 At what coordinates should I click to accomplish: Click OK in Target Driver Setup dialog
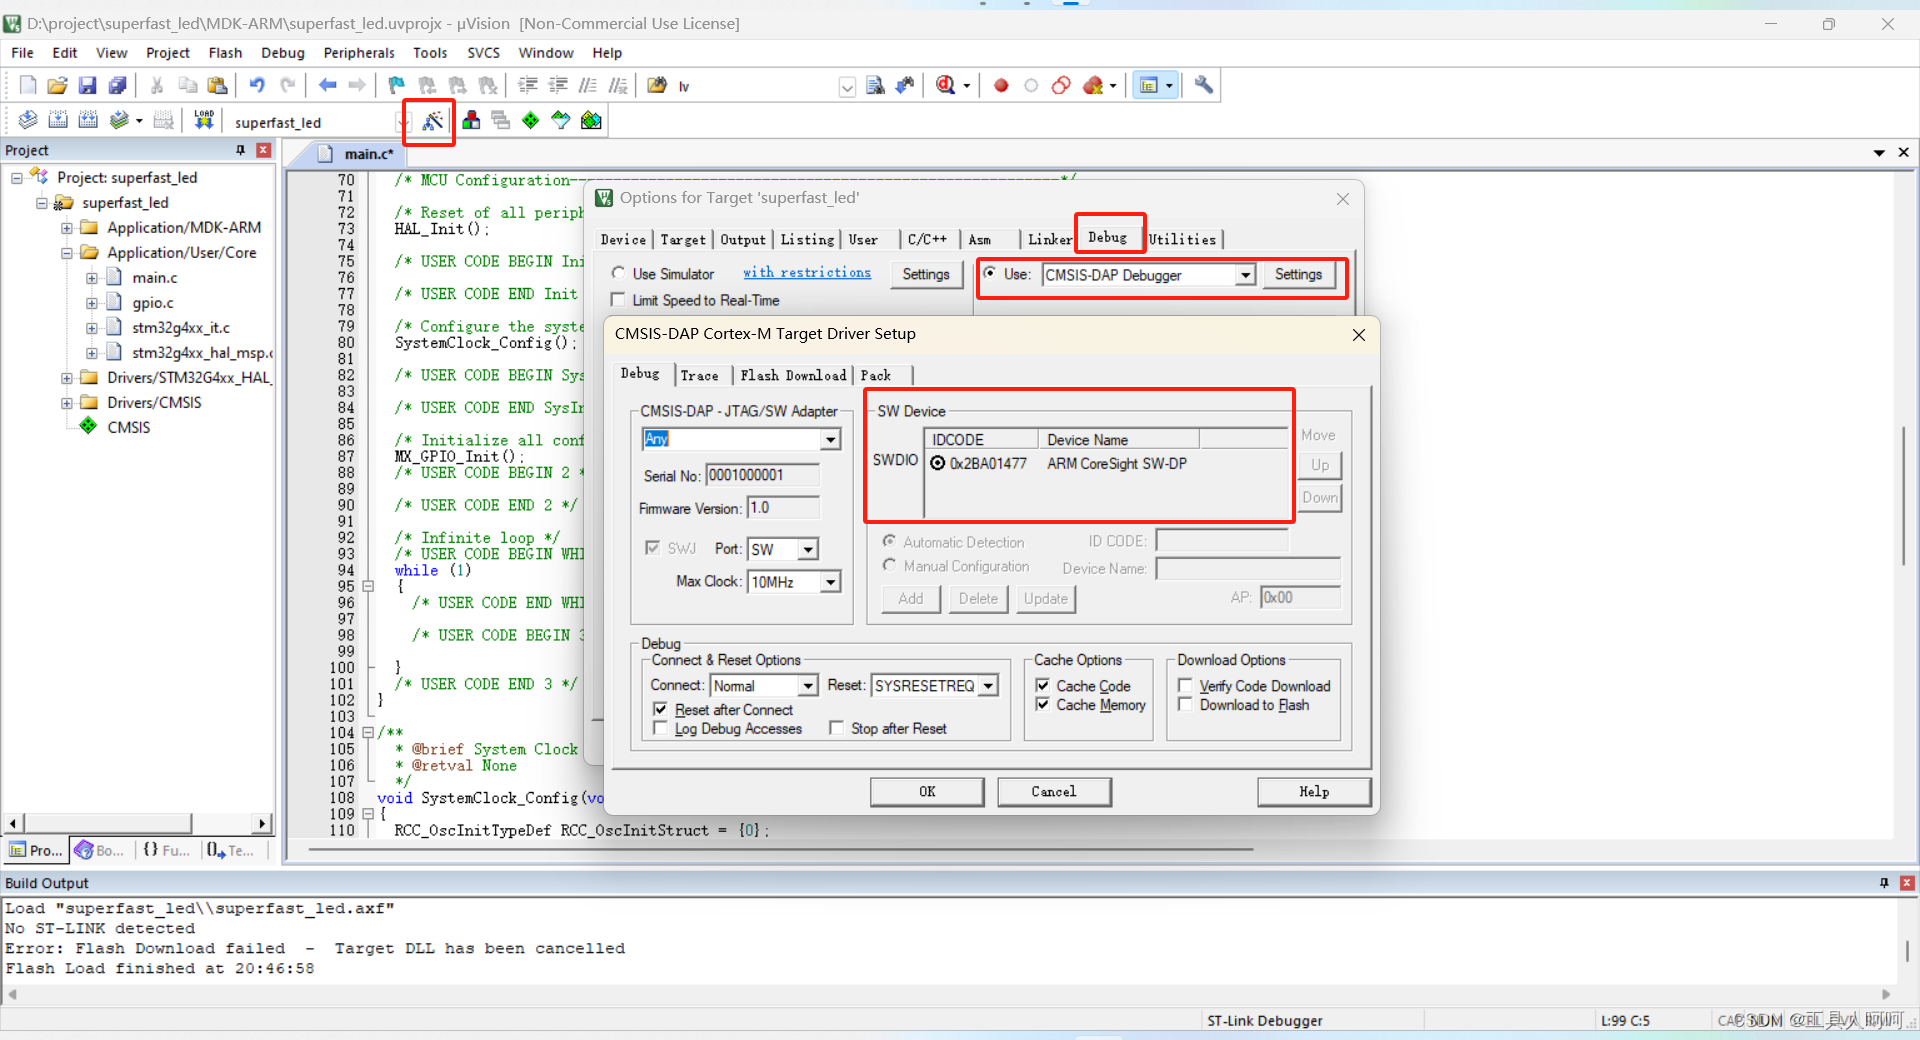927,791
